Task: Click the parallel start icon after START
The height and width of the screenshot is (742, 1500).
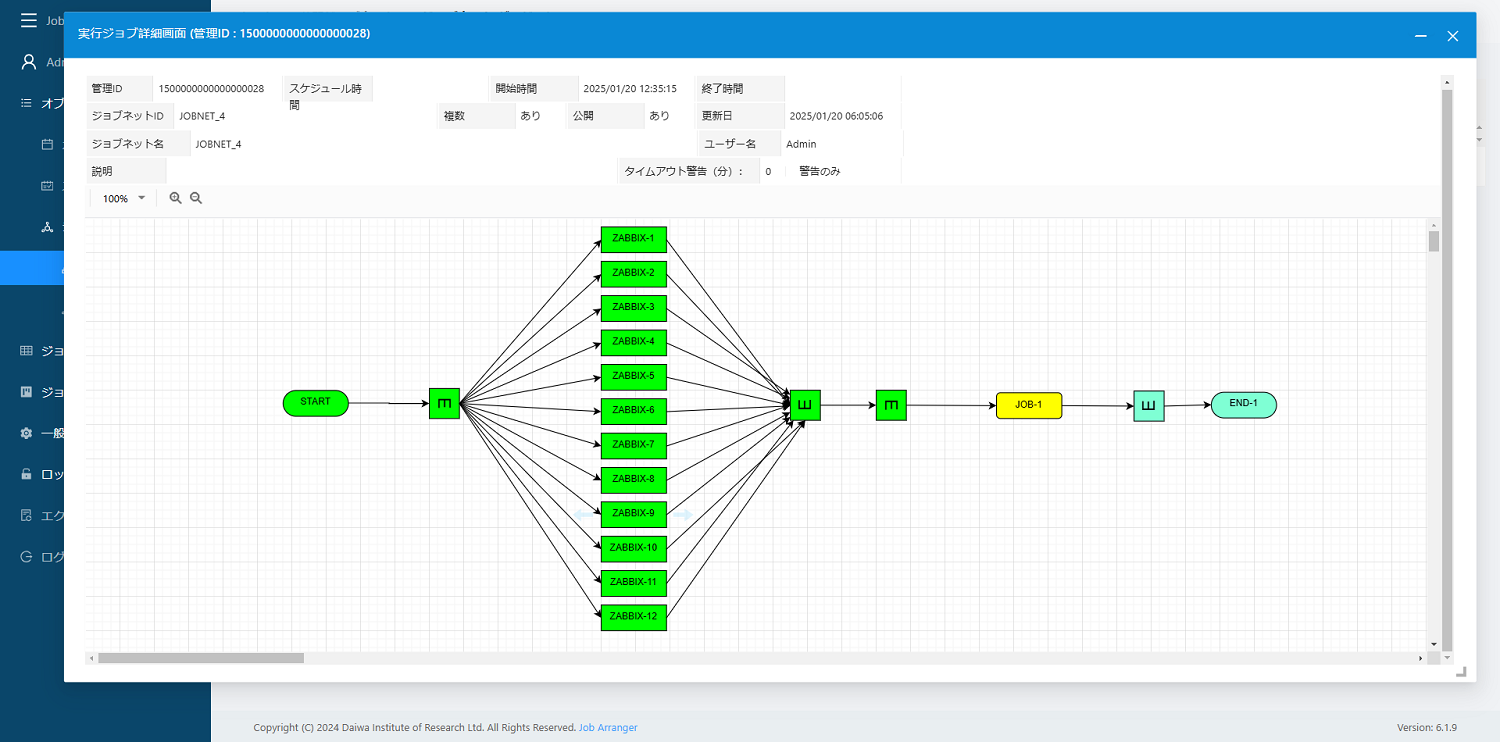Action: click(444, 403)
